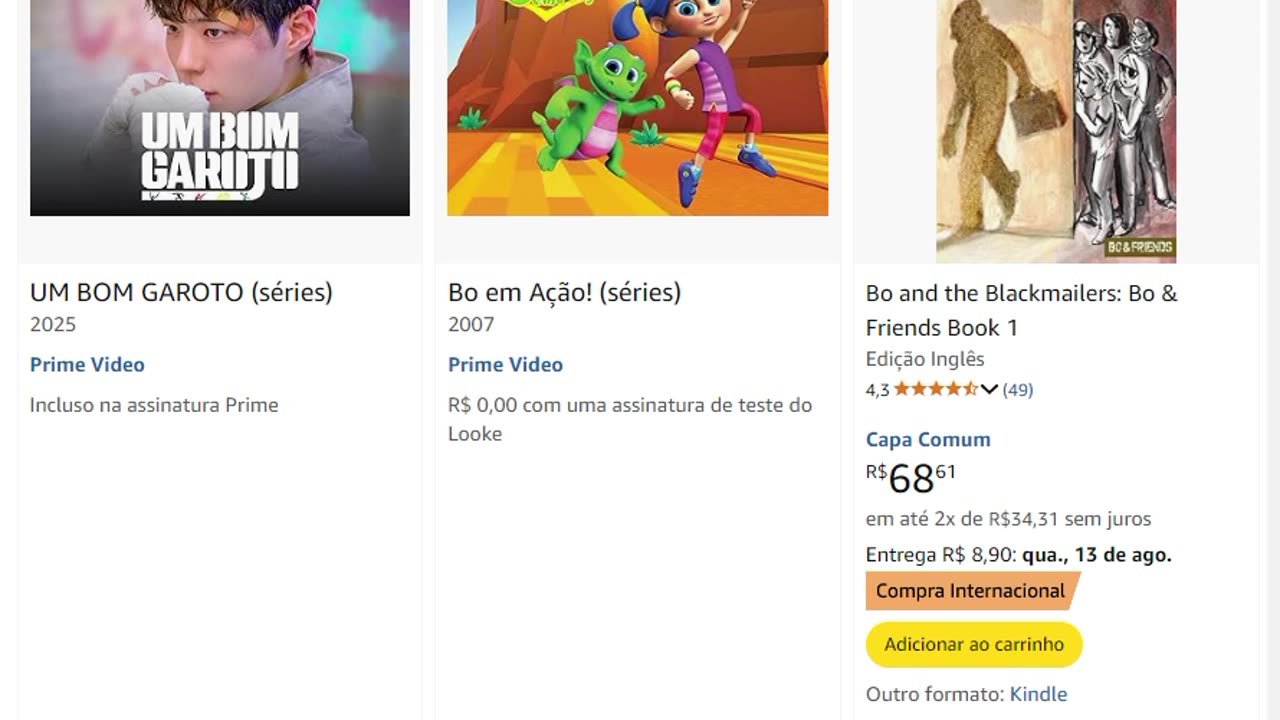Open the UM BOM GAROTO series title
This screenshot has width=1280, height=720.
(x=181, y=292)
